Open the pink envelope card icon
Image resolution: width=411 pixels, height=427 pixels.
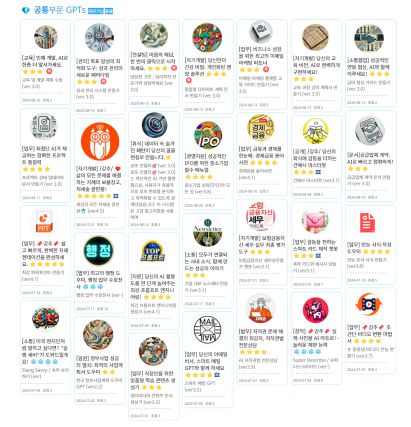click(x=315, y=221)
